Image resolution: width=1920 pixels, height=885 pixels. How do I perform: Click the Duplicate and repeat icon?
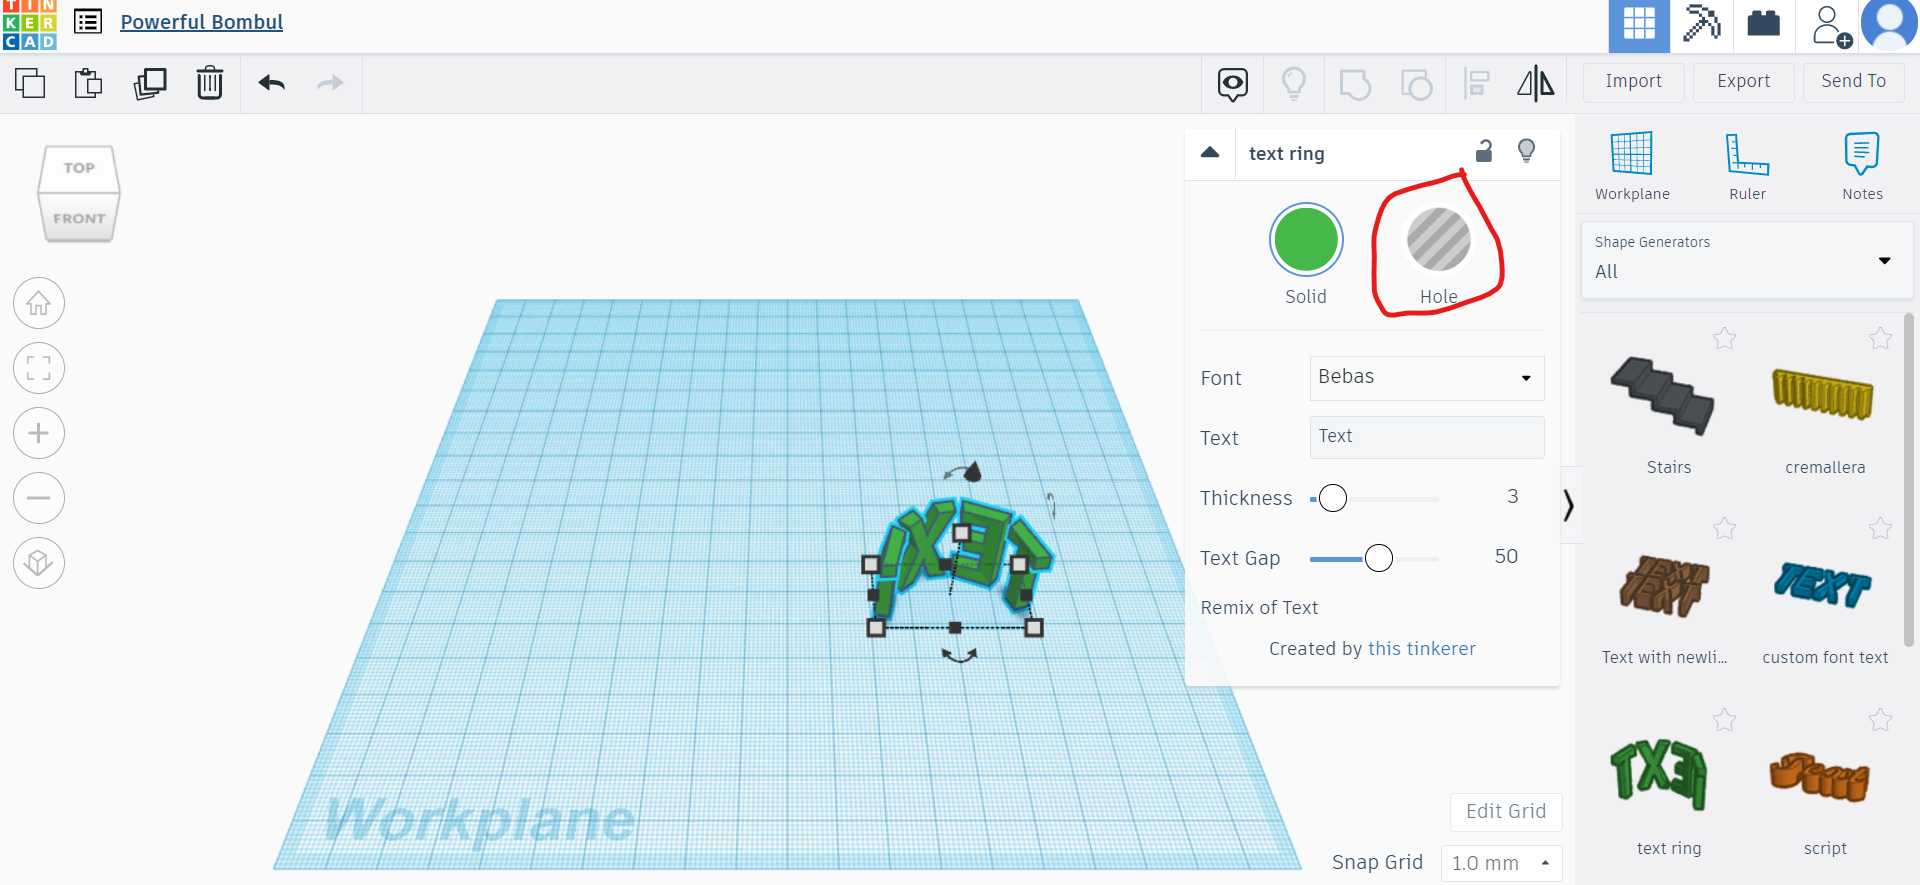[150, 83]
